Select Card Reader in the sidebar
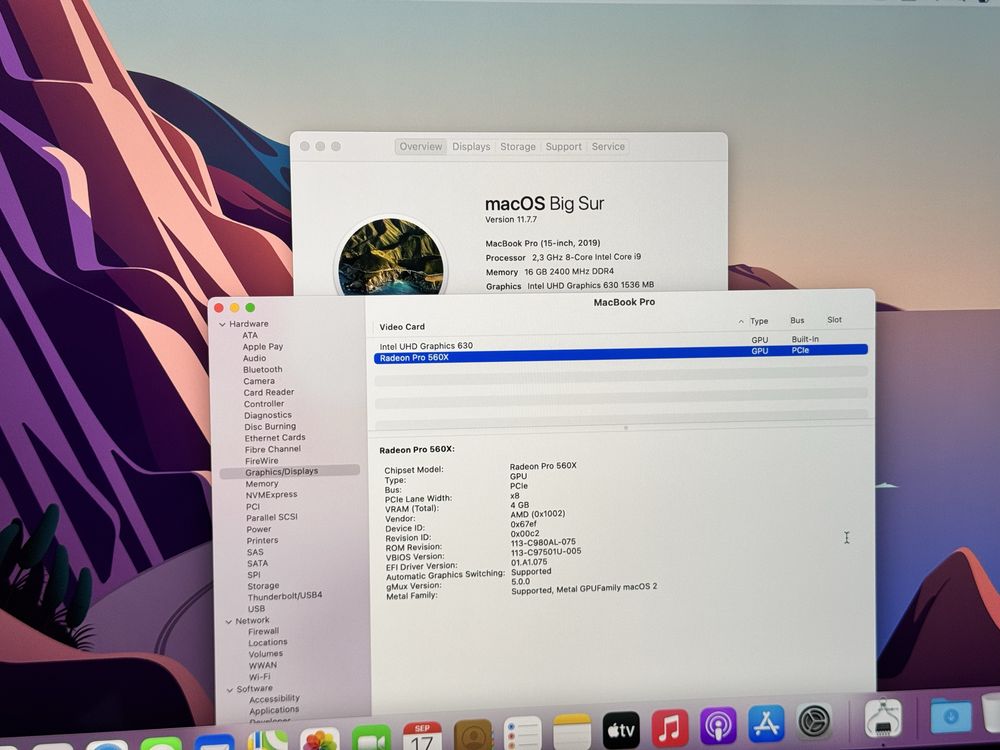 tap(268, 393)
